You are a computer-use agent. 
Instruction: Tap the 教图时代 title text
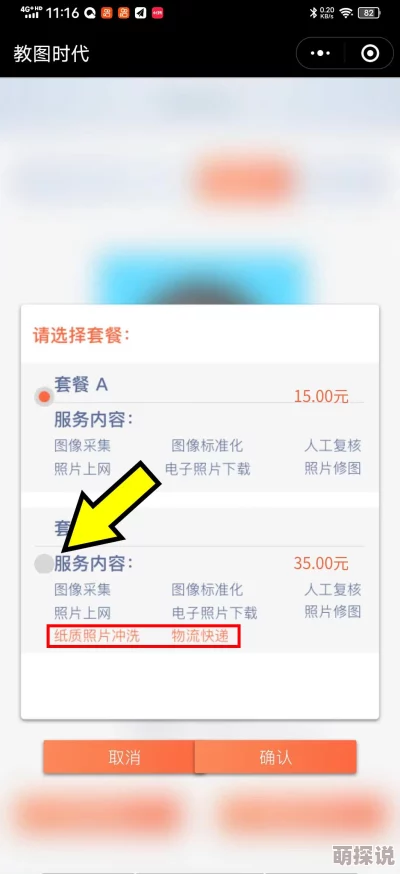coord(51,54)
